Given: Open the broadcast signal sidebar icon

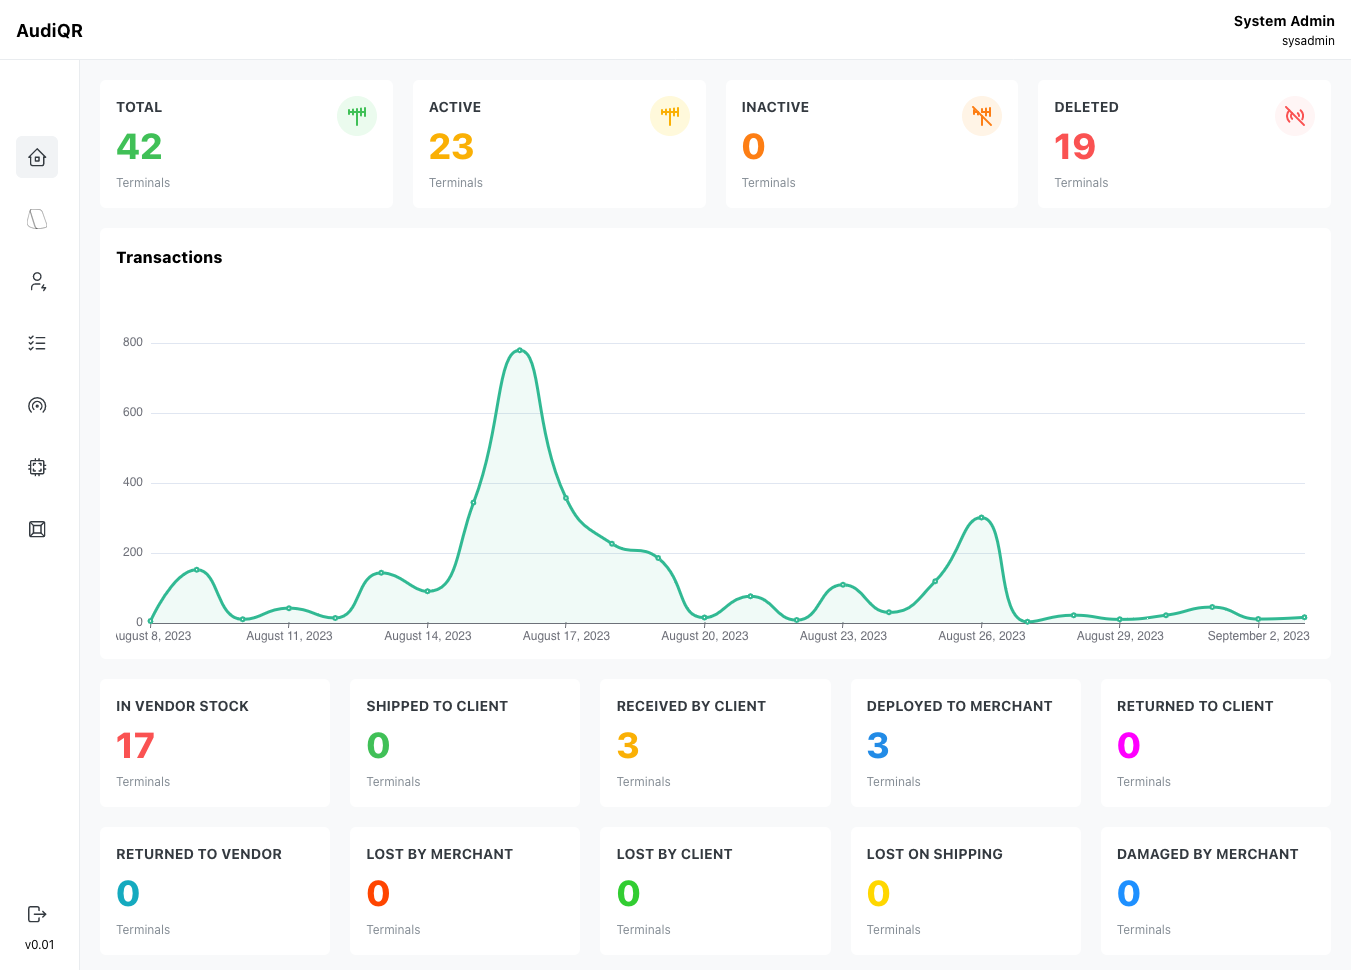Looking at the screenshot, I should tap(37, 405).
